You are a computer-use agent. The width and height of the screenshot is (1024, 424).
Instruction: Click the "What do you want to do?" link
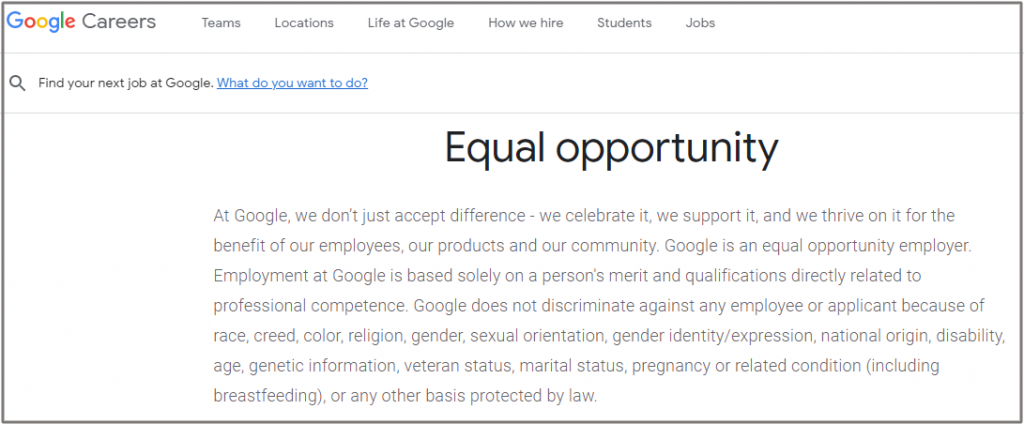292,83
